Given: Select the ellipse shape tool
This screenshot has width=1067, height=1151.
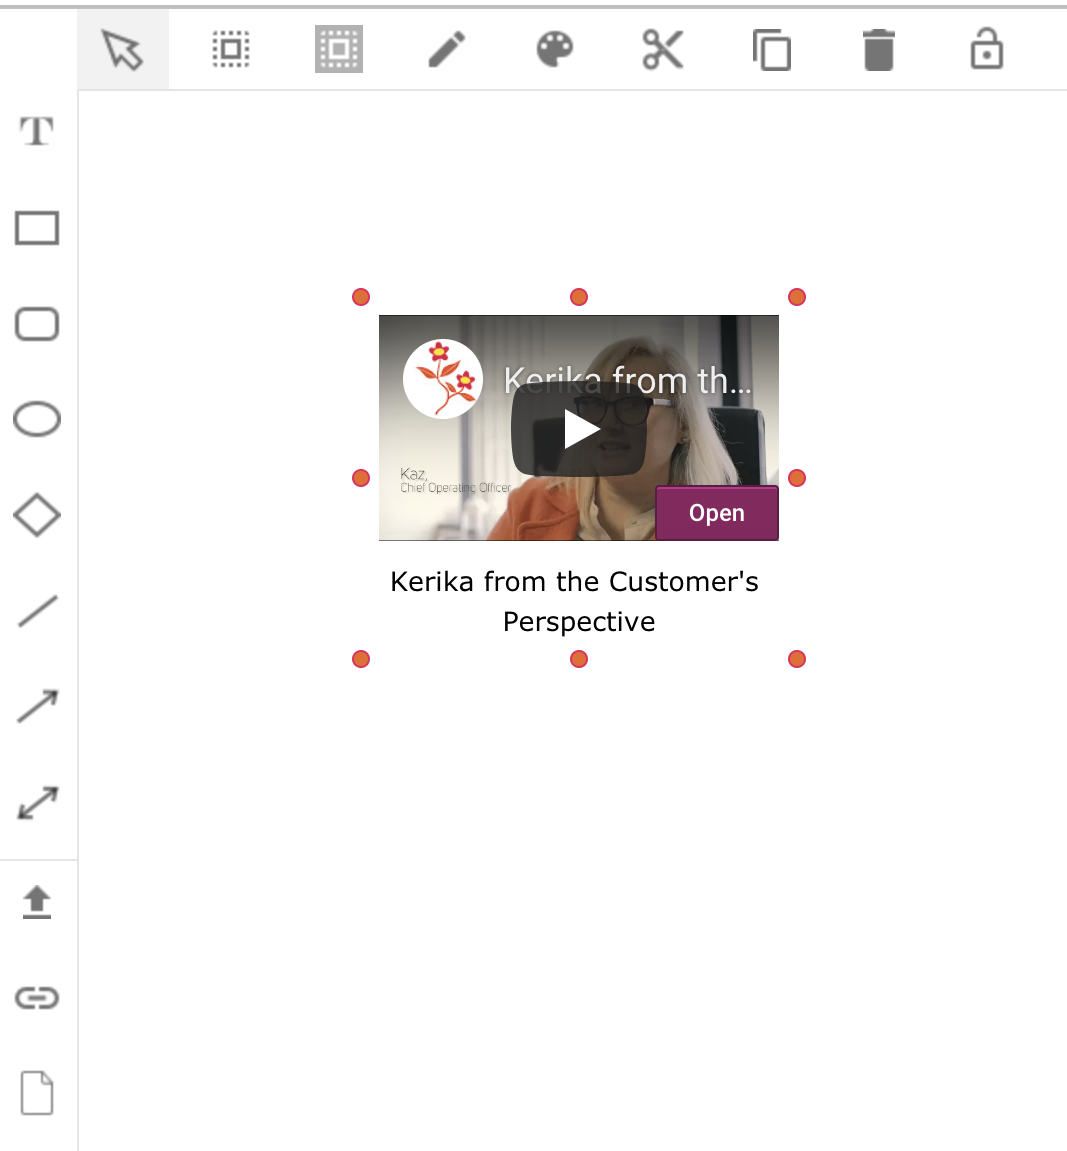Looking at the screenshot, I should pyautogui.click(x=37, y=419).
